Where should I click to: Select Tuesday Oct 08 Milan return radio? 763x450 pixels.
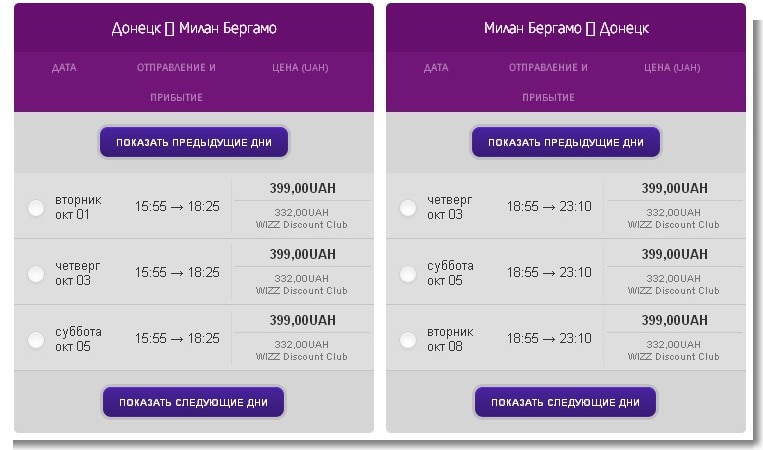408,340
